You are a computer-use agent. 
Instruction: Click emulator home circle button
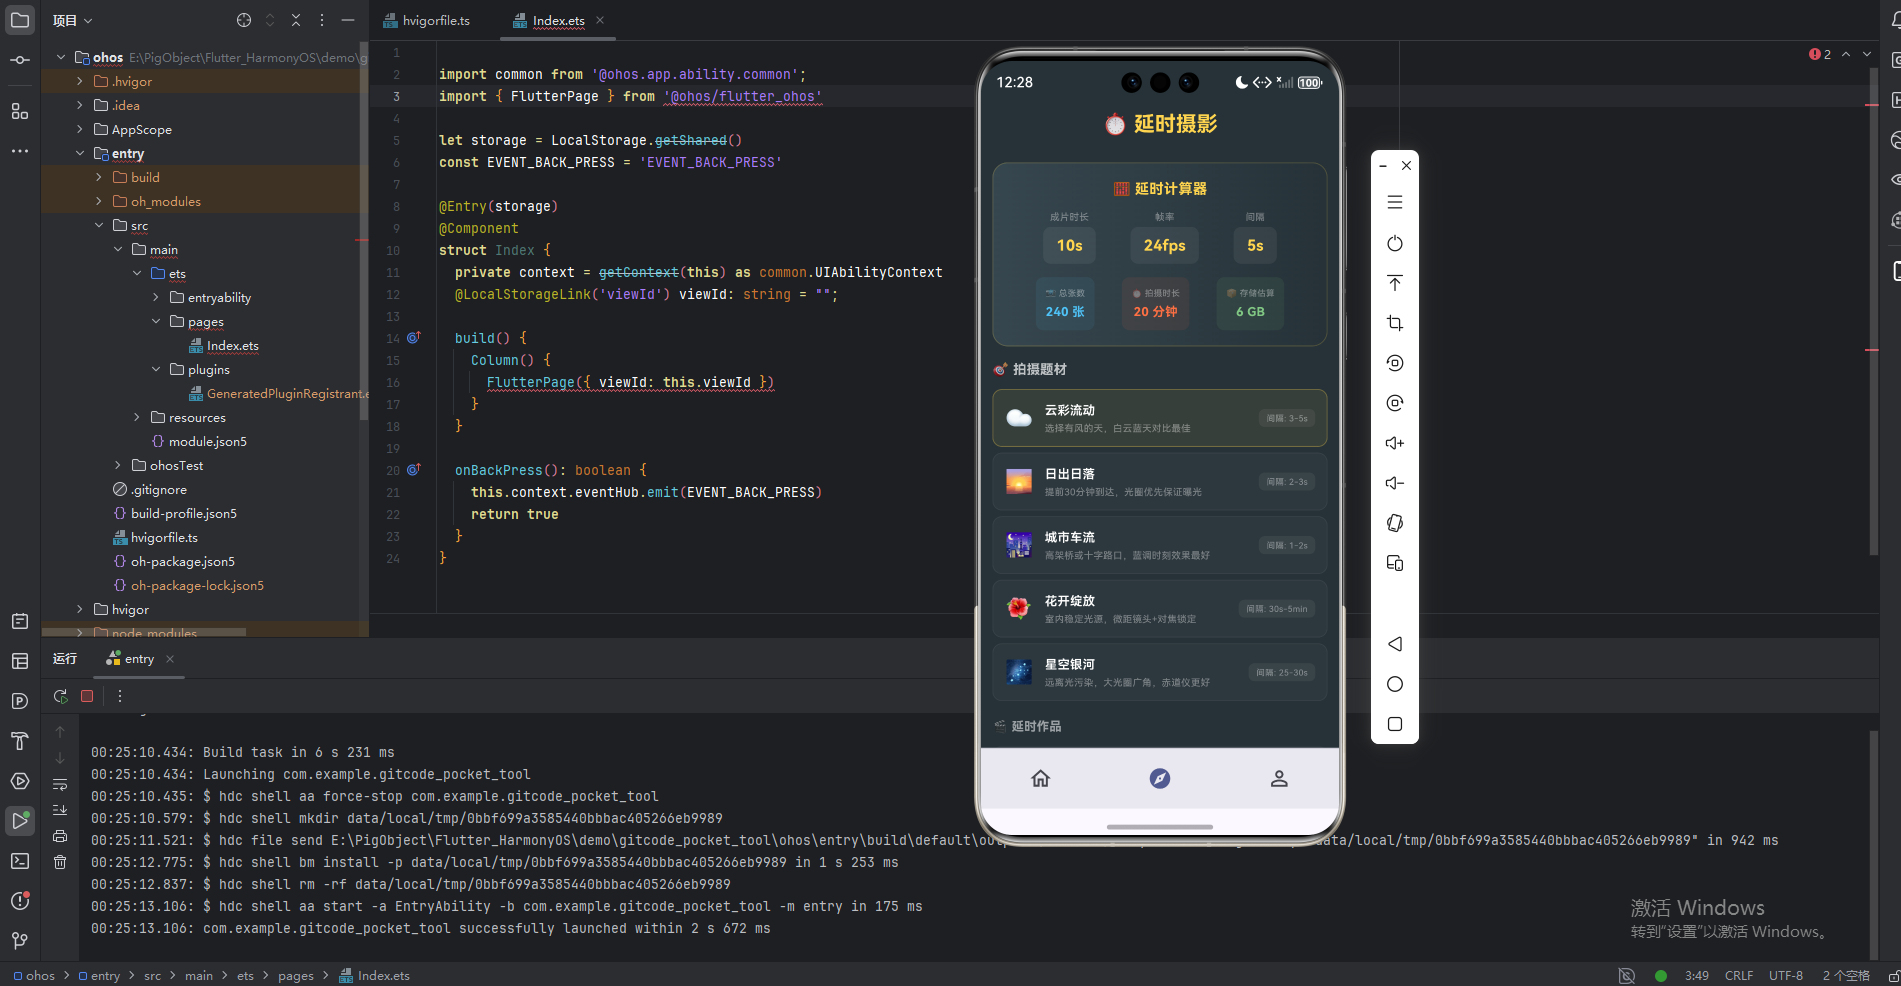point(1395,684)
